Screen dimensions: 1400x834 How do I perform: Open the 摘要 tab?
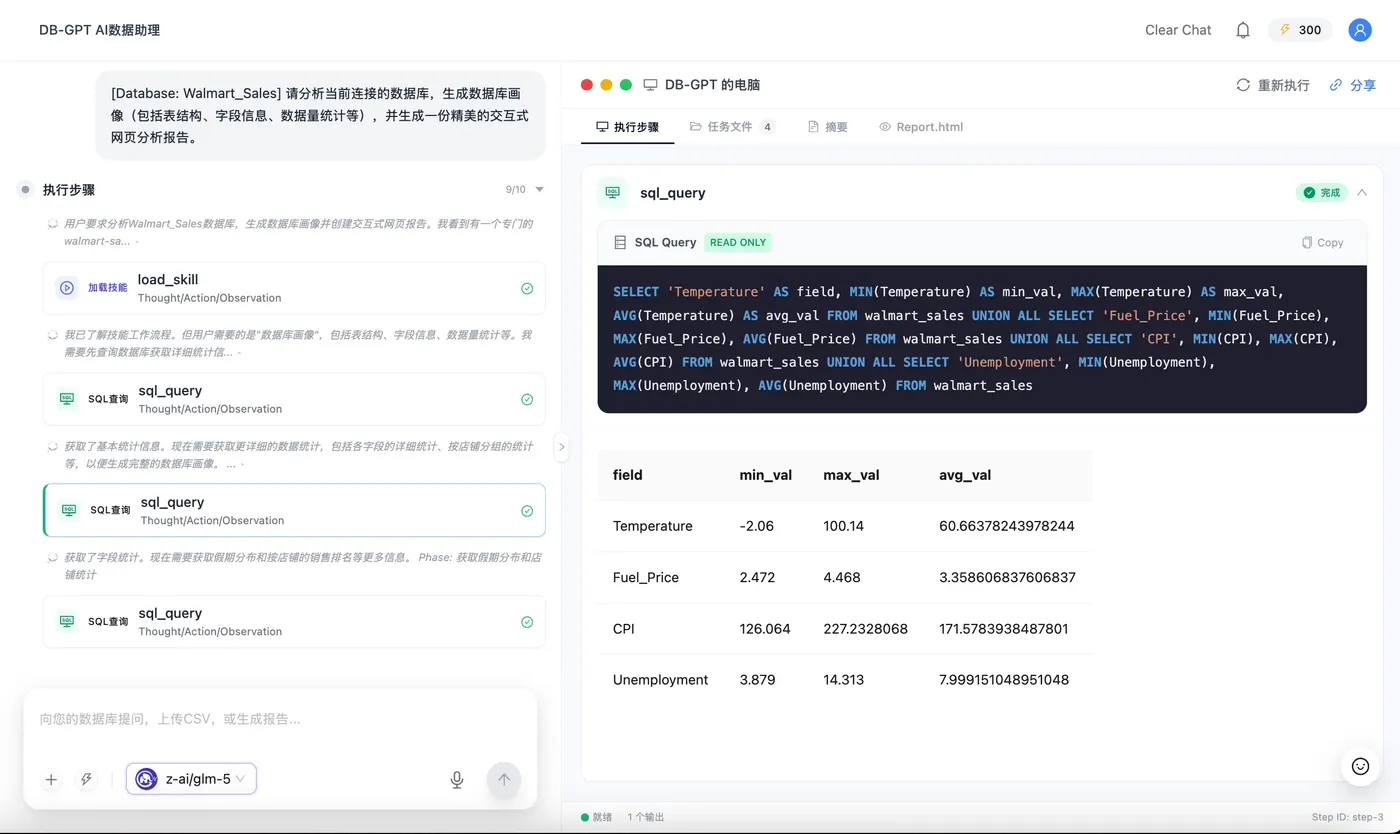click(828, 127)
